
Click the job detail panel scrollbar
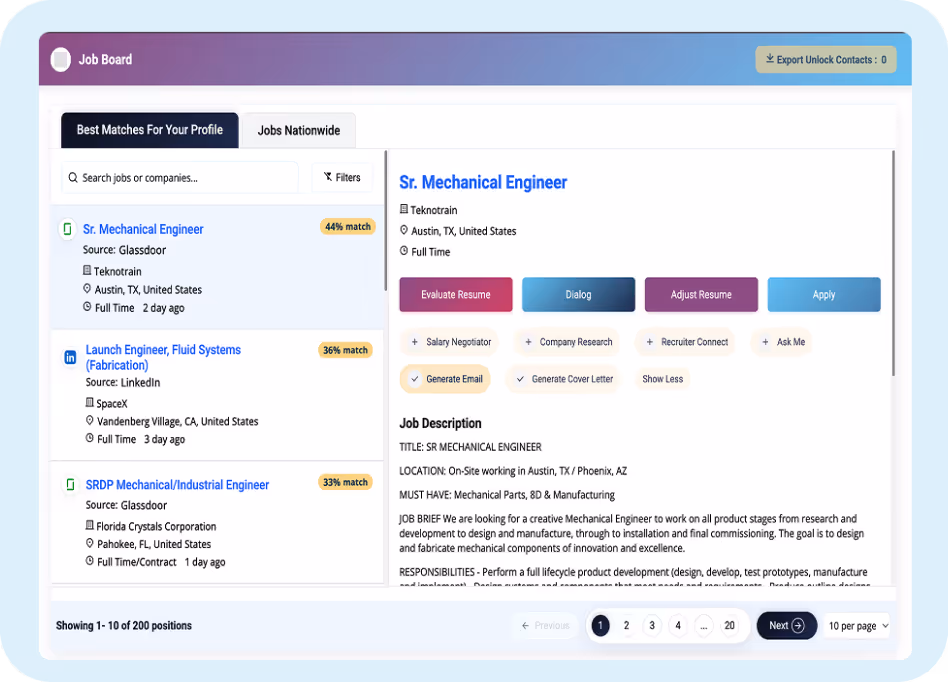pos(893,263)
